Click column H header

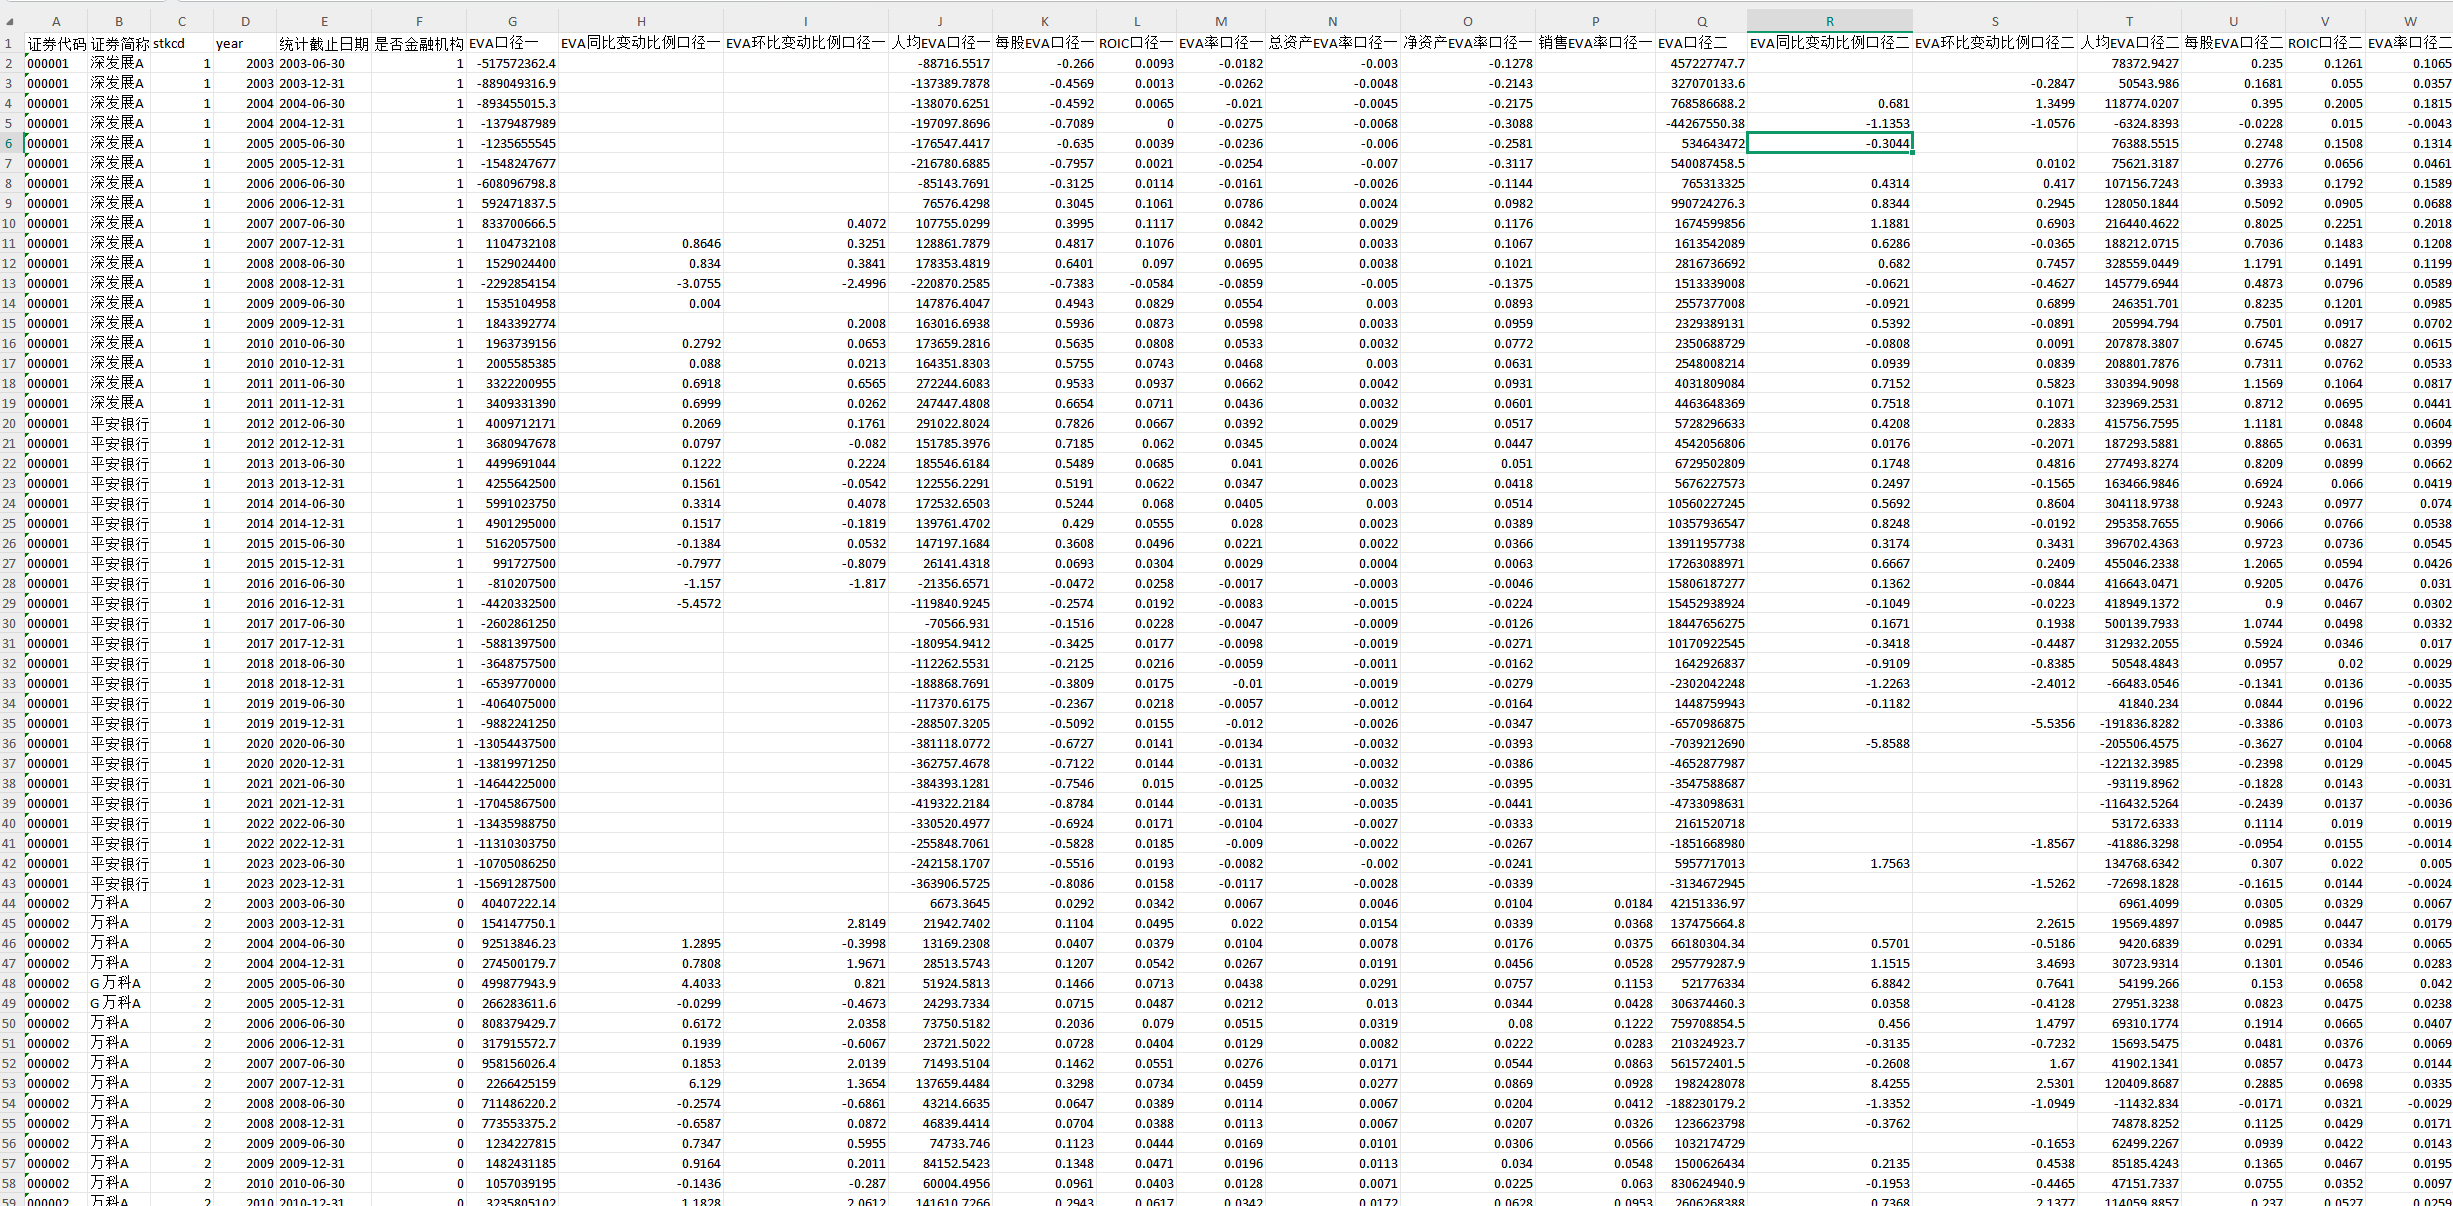pos(641,21)
